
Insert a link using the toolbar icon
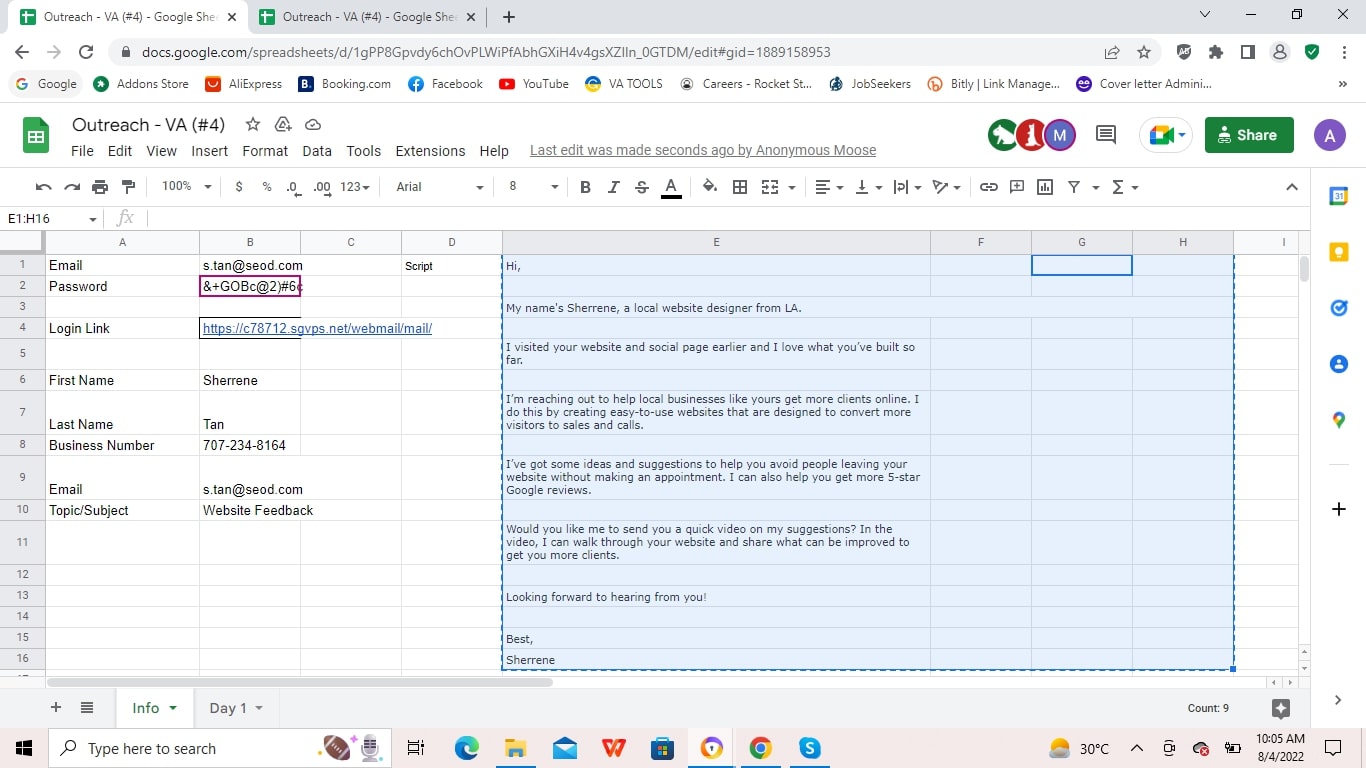click(x=988, y=187)
